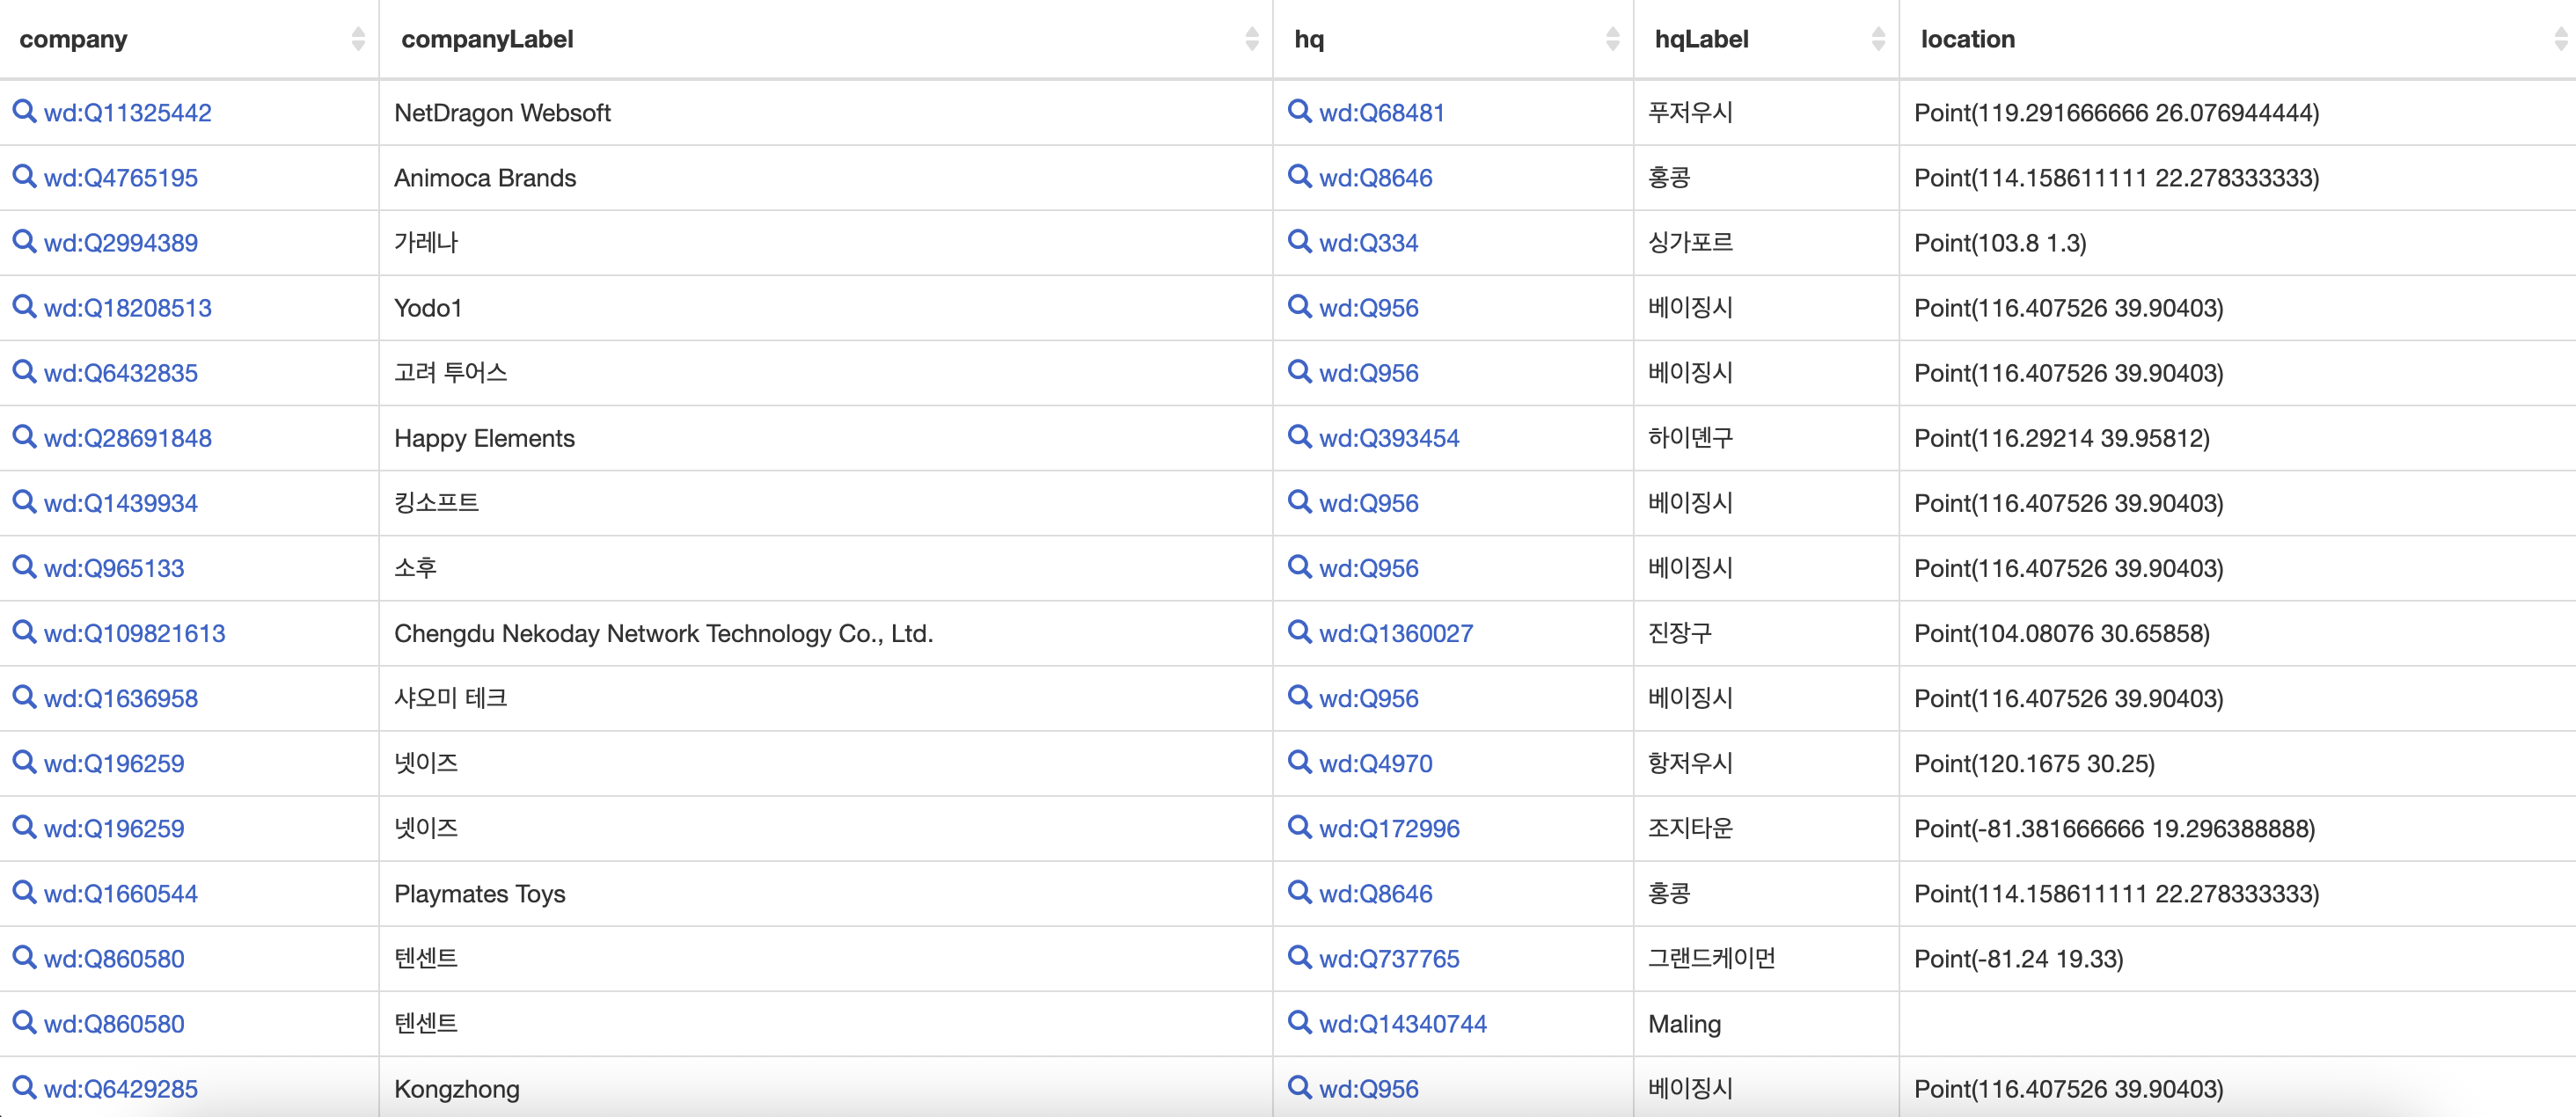Screen dimensions: 2576x1117
Task: Click magnifier icon beside wd:Q737765
Action: tap(1299, 956)
